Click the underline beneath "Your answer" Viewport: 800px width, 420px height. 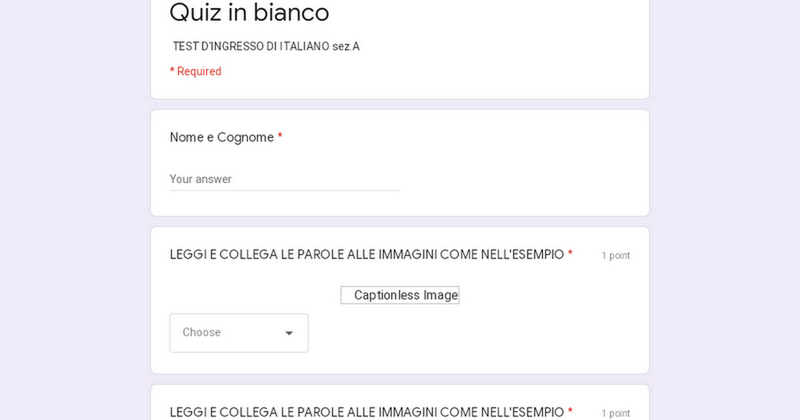284,190
